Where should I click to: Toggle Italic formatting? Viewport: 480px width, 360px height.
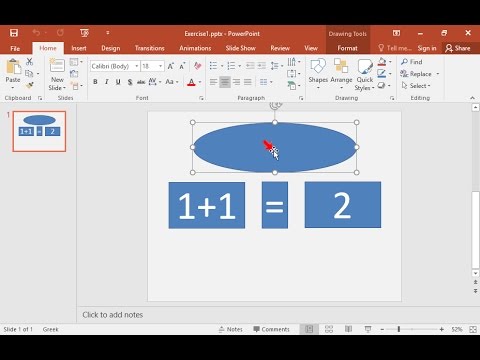click(107, 82)
